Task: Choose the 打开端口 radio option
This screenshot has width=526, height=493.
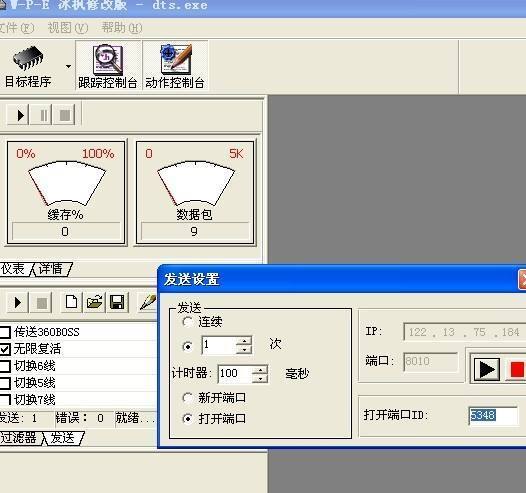Action: coord(187,419)
